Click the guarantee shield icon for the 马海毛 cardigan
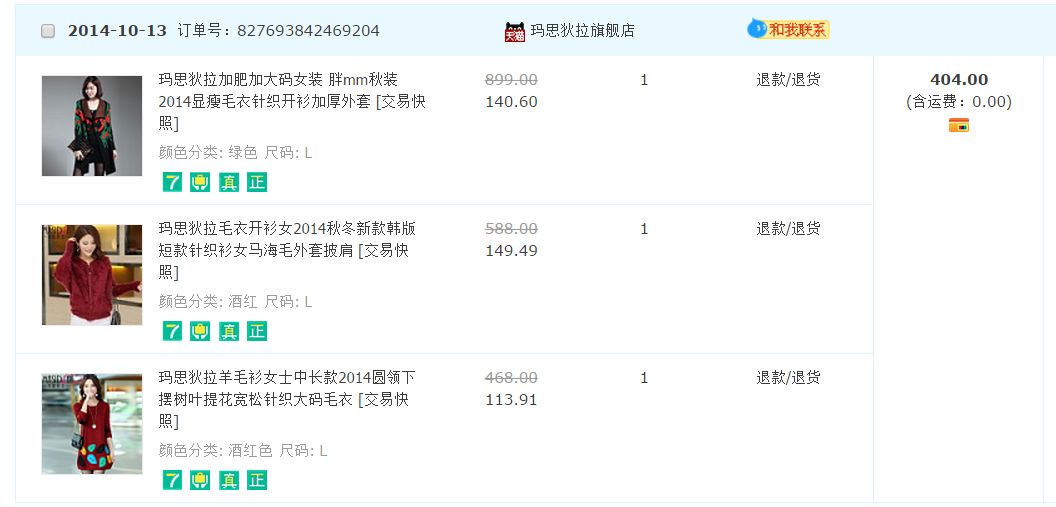Viewport: 1056px width, 507px height. [200, 331]
